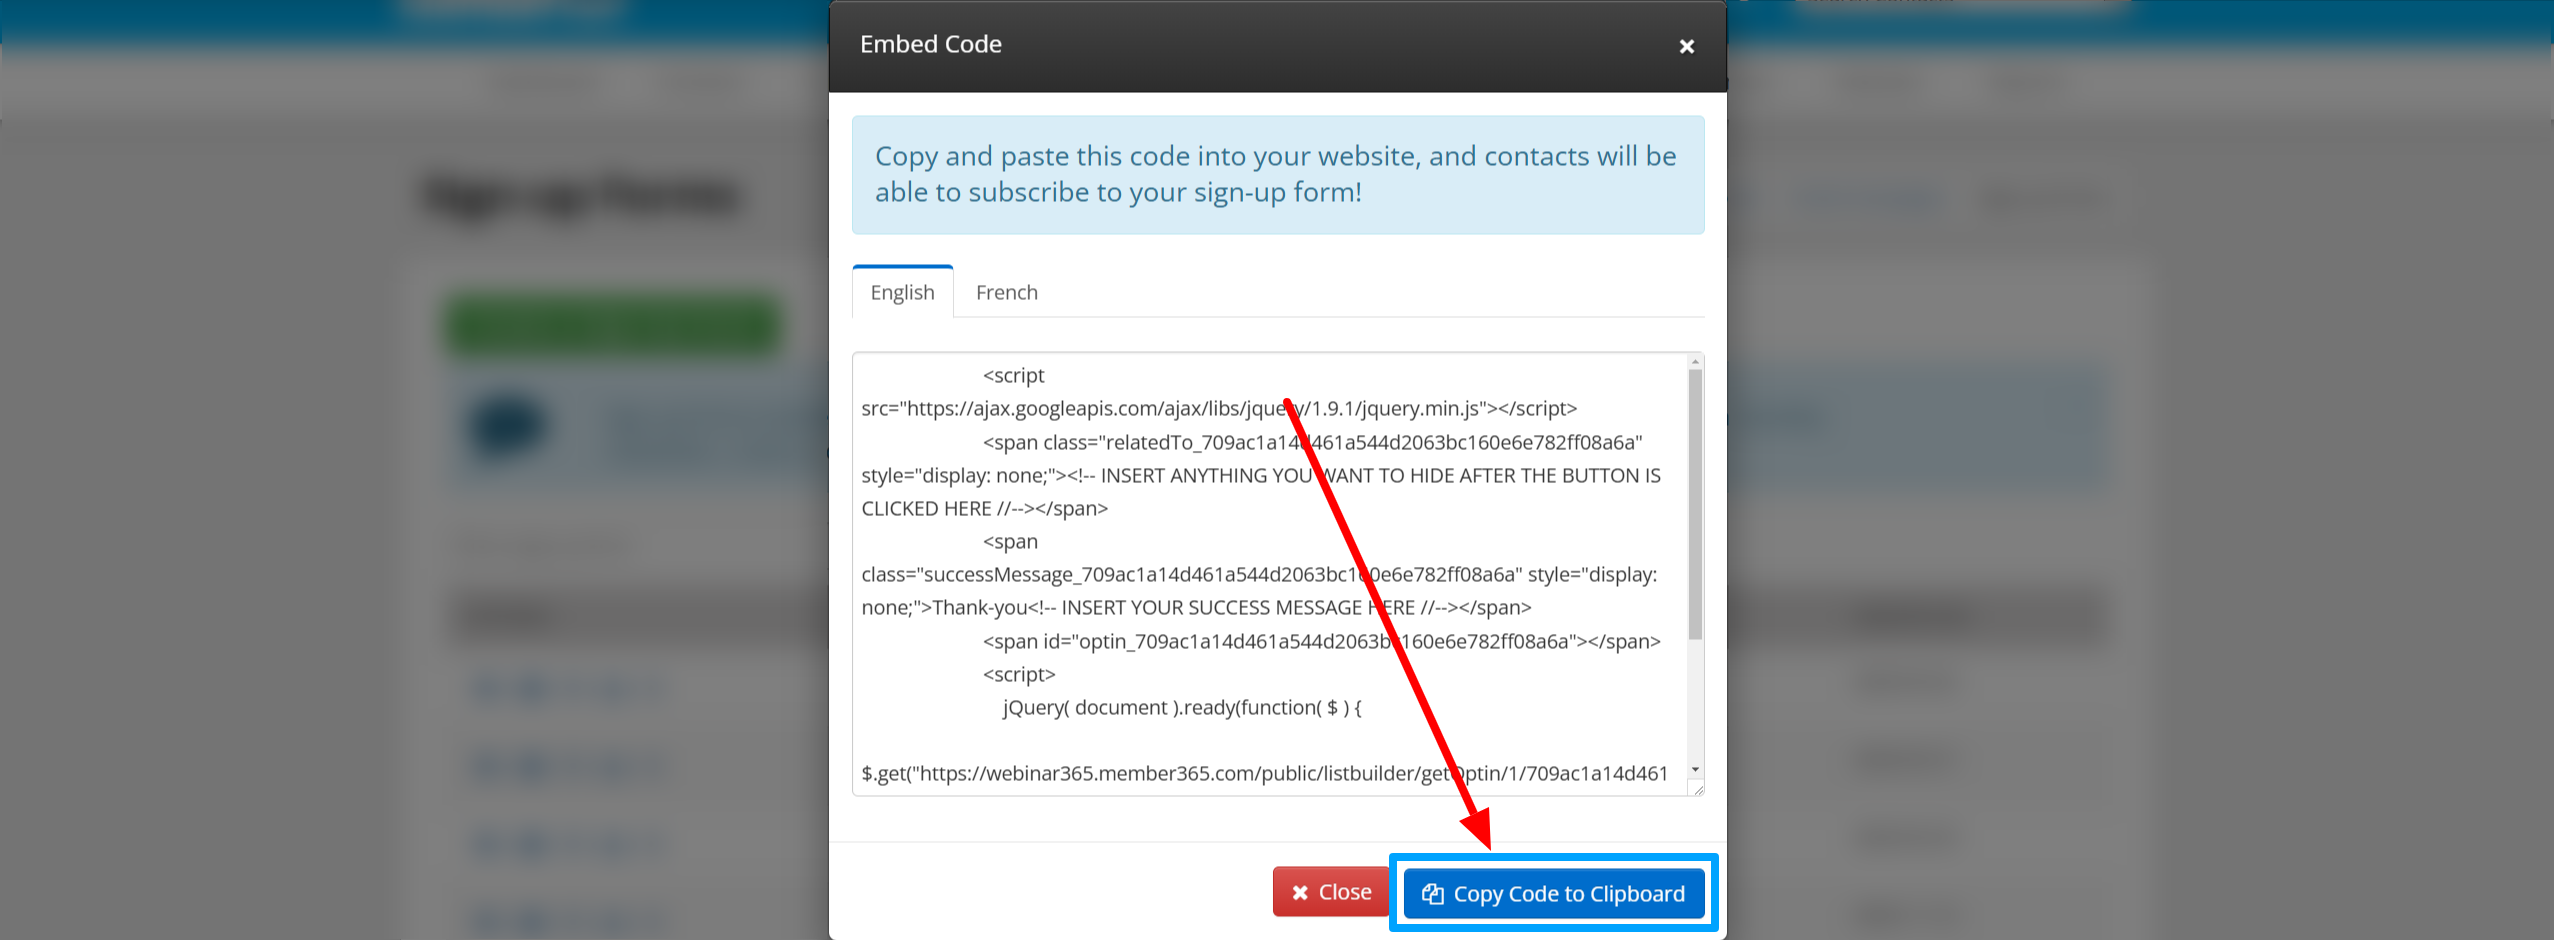Click the clipboard icon on the copy button
2554x940 pixels.
1432,894
